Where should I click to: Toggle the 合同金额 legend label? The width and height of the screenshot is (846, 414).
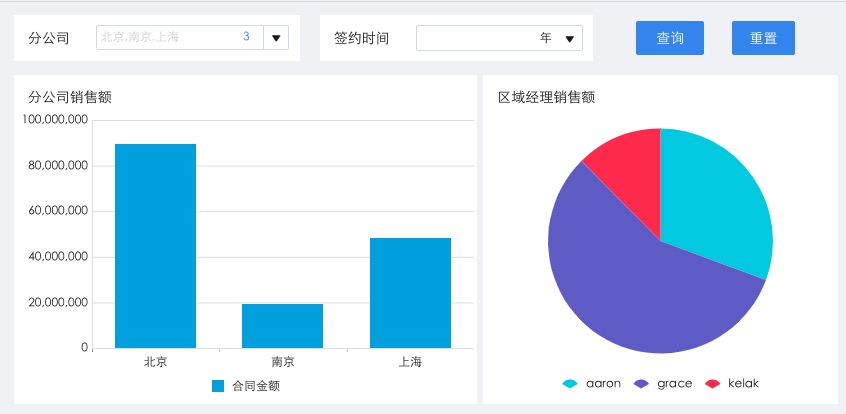256,386
